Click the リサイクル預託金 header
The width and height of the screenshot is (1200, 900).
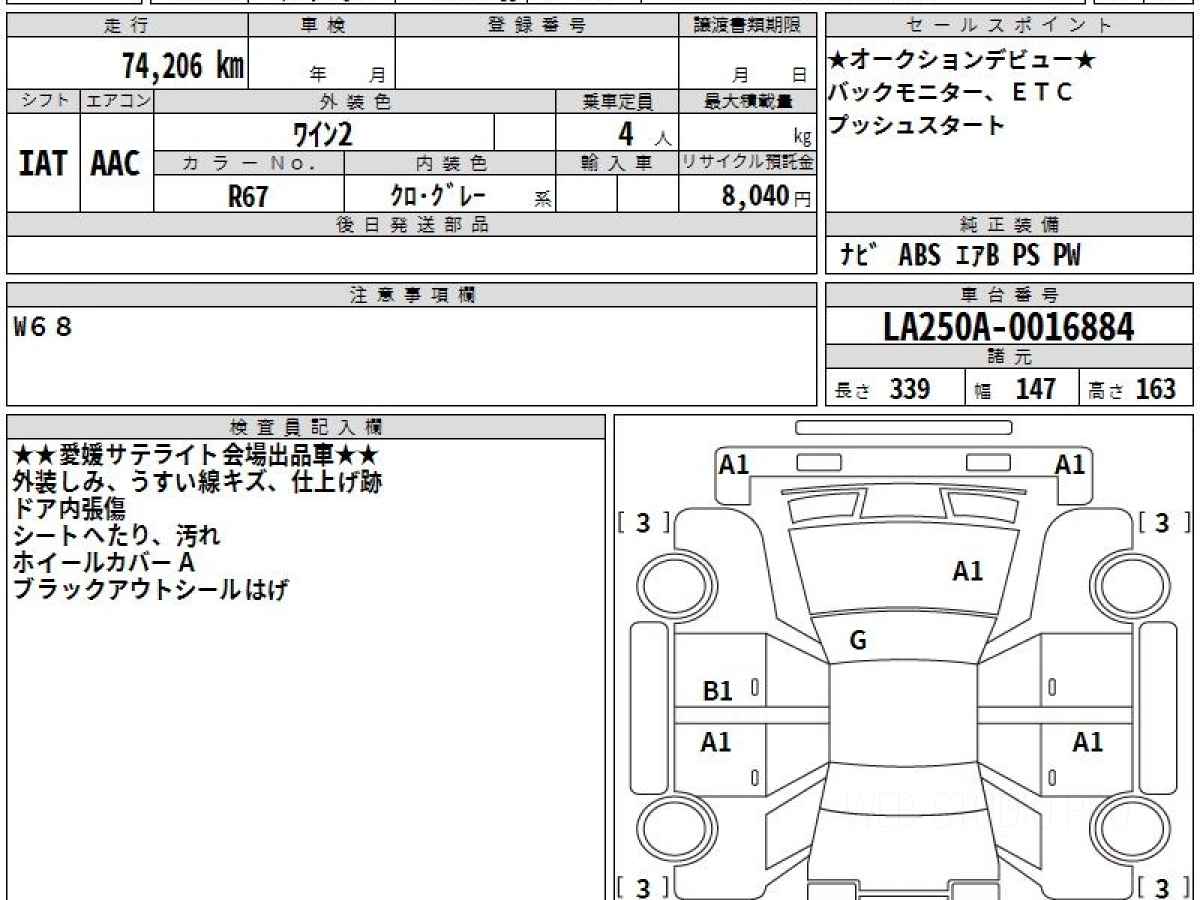point(747,163)
